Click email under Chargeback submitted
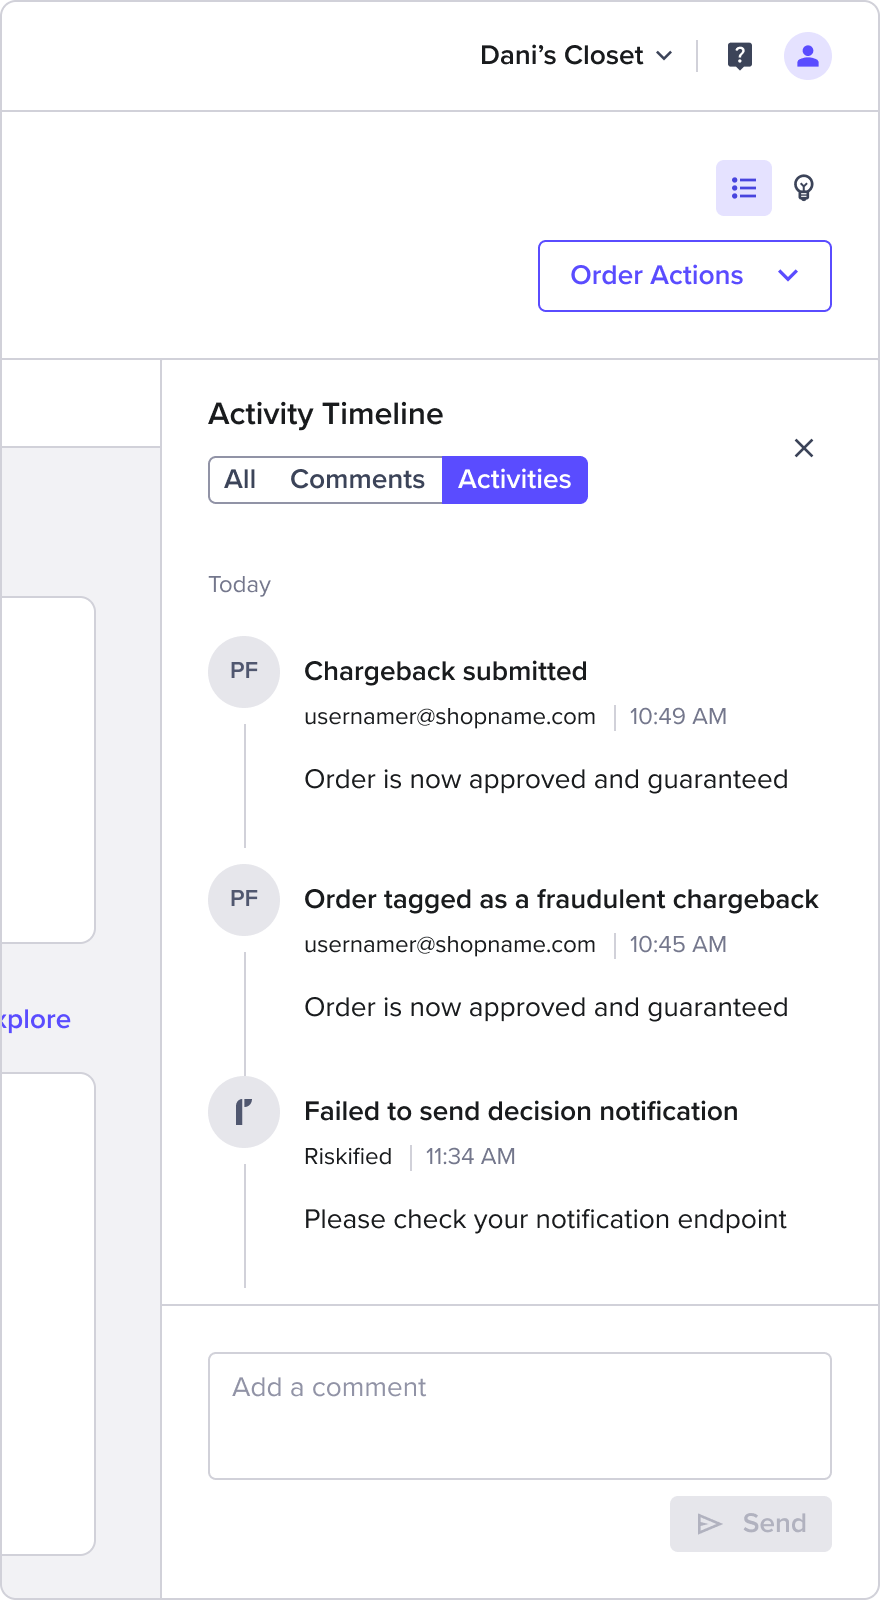The width and height of the screenshot is (880, 1600). click(450, 717)
